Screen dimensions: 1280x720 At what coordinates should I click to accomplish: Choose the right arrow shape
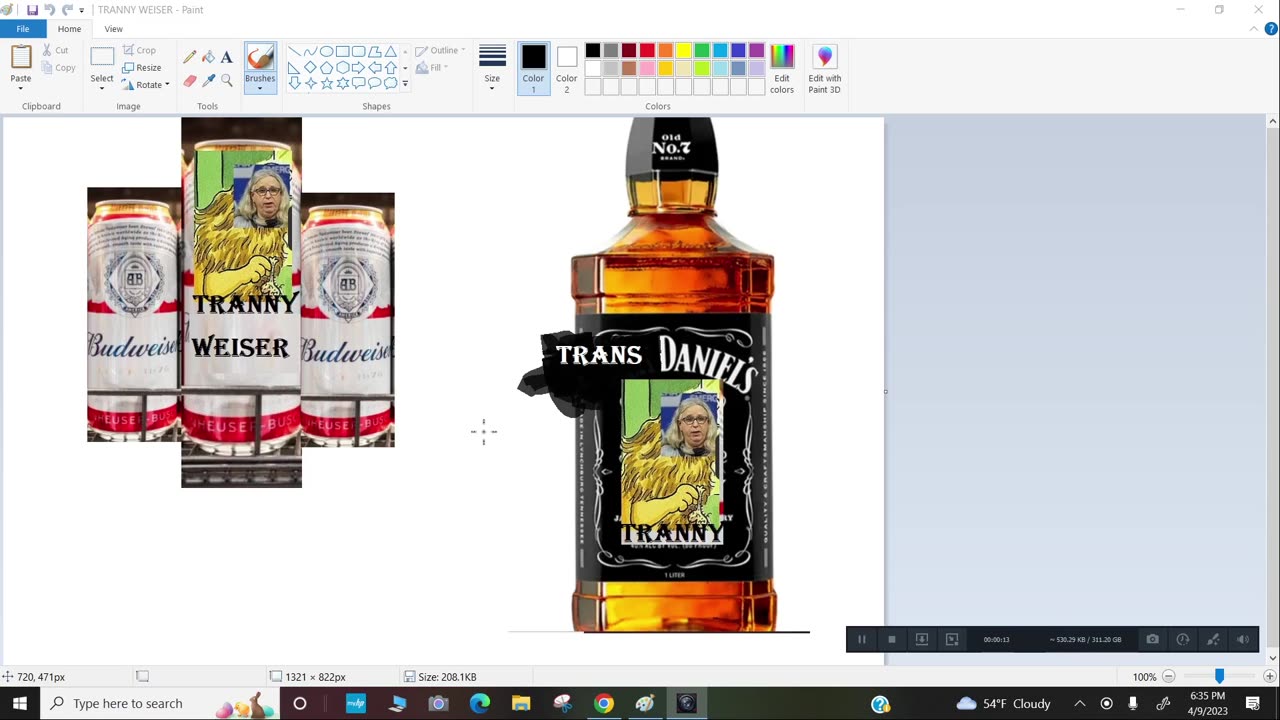[x=358, y=67]
